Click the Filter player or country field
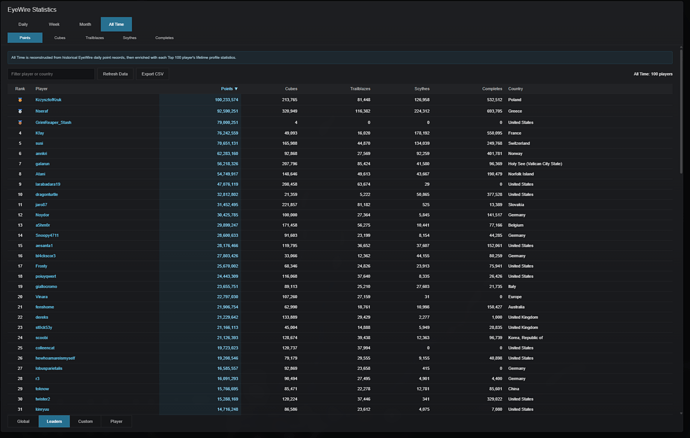This screenshot has height=438, width=690. [51, 74]
